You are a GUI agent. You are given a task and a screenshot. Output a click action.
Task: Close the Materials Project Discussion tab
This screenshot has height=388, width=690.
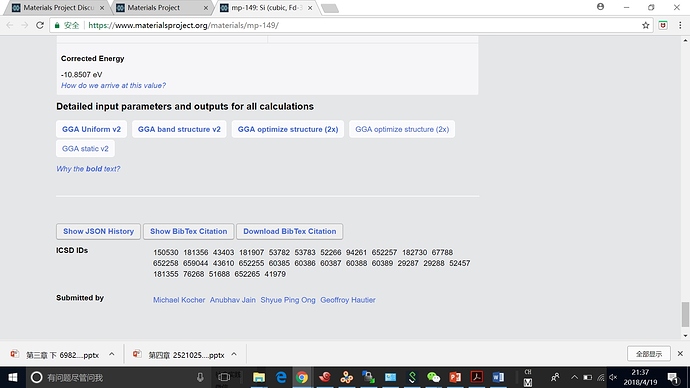pyautogui.click(x=102, y=8)
